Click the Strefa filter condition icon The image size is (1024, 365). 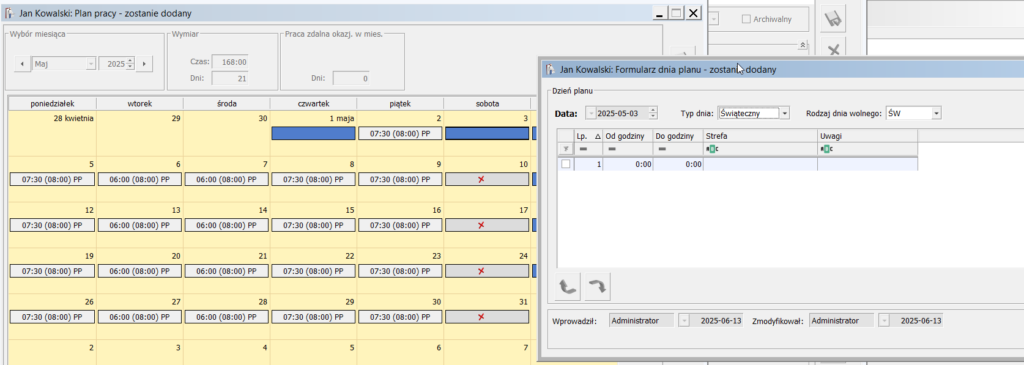coord(711,150)
